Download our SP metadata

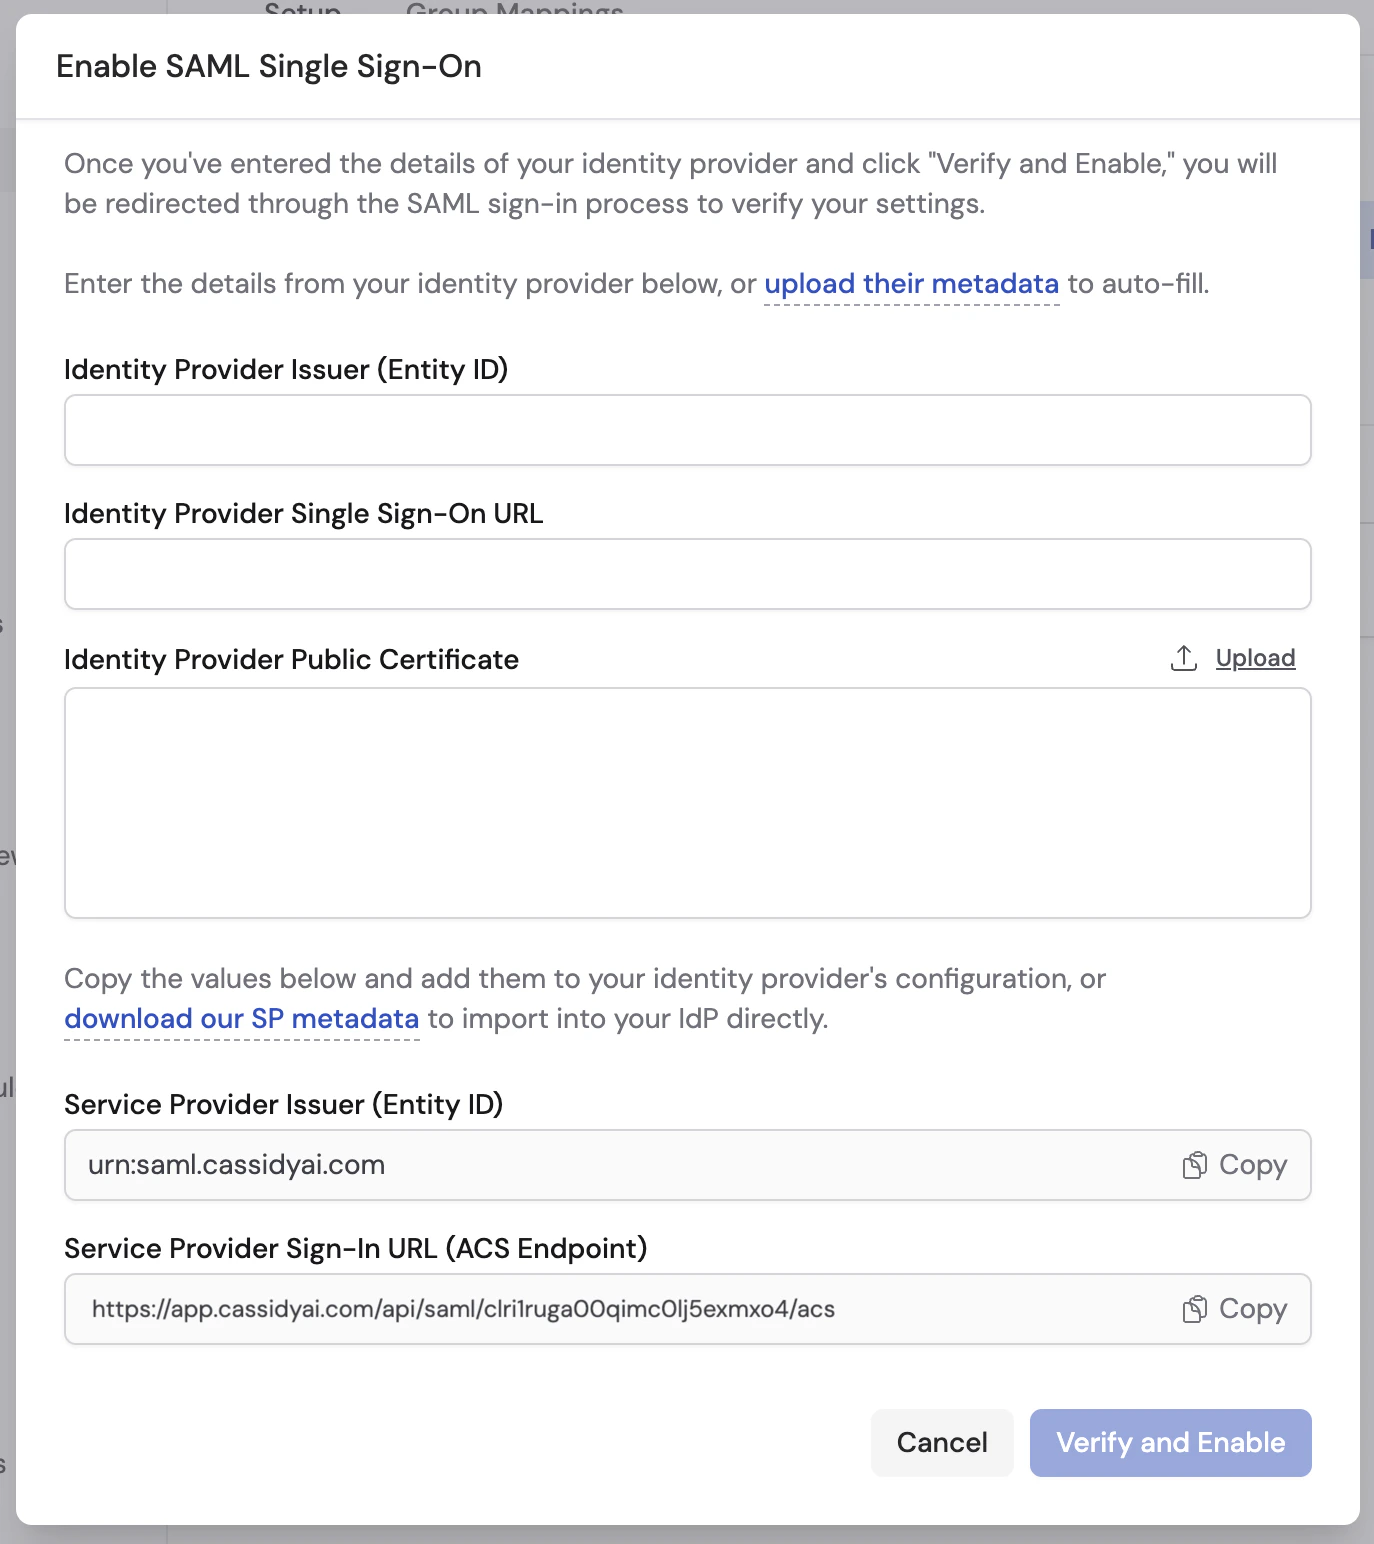241,1018
